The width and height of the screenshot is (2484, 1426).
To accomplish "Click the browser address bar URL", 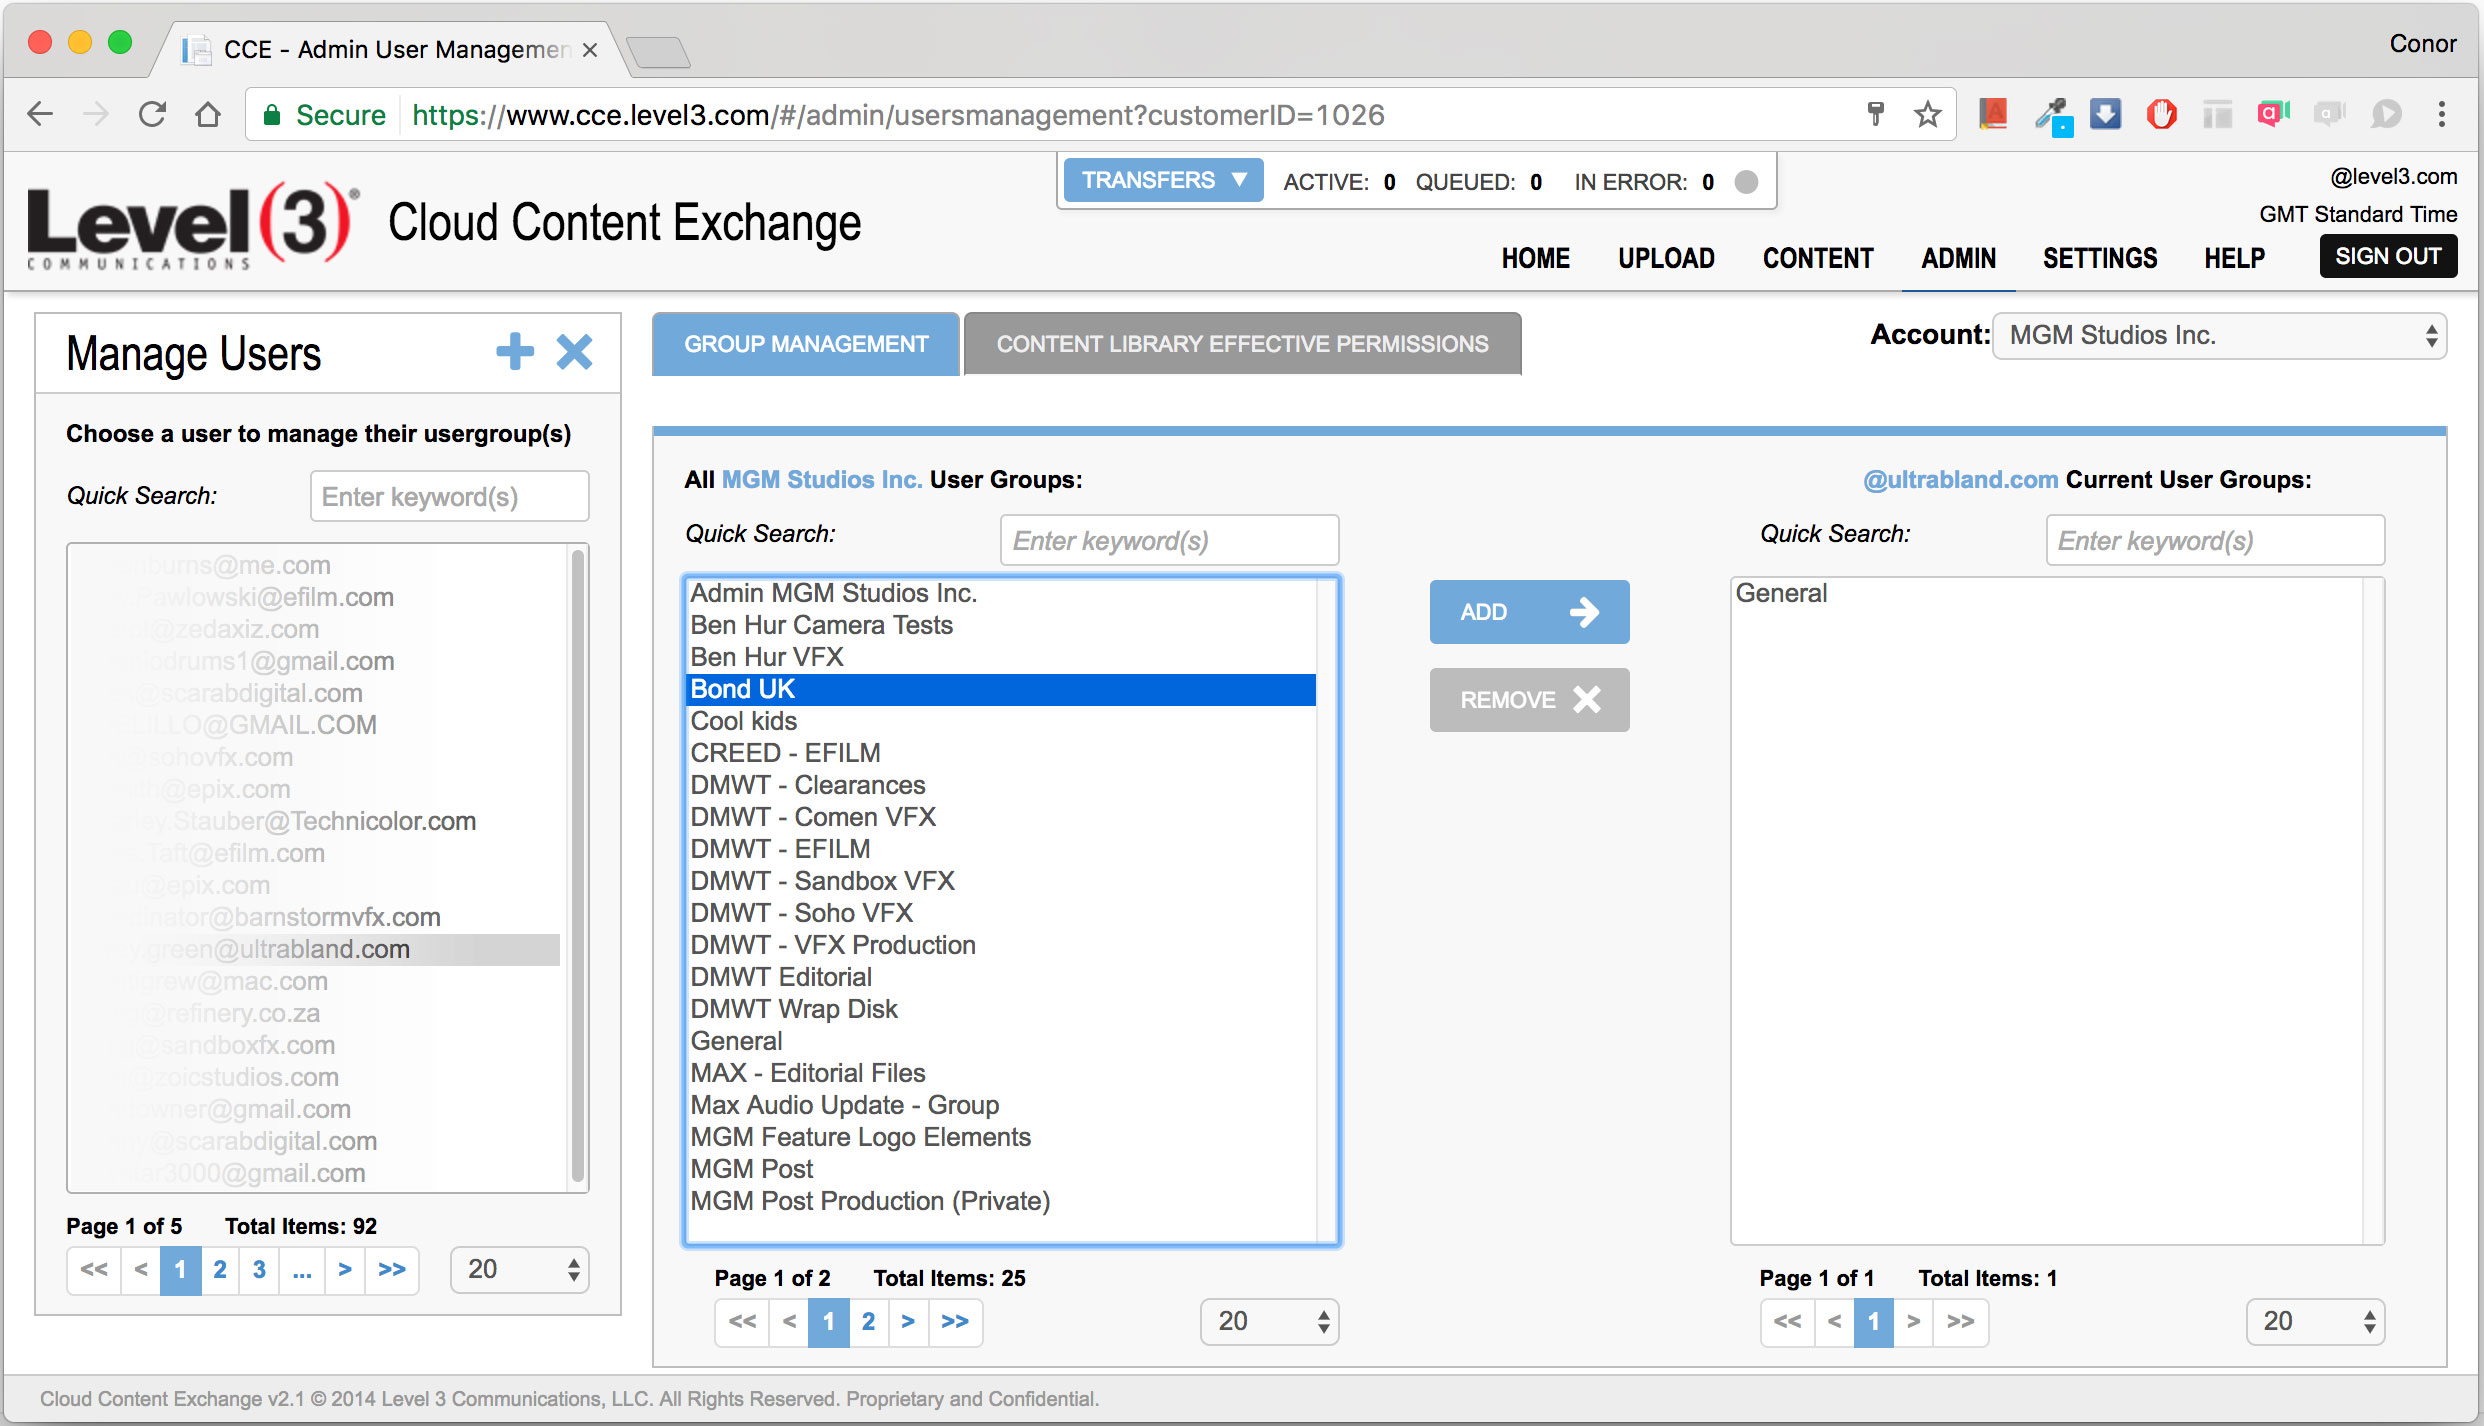I will pyautogui.click(x=898, y=115).
